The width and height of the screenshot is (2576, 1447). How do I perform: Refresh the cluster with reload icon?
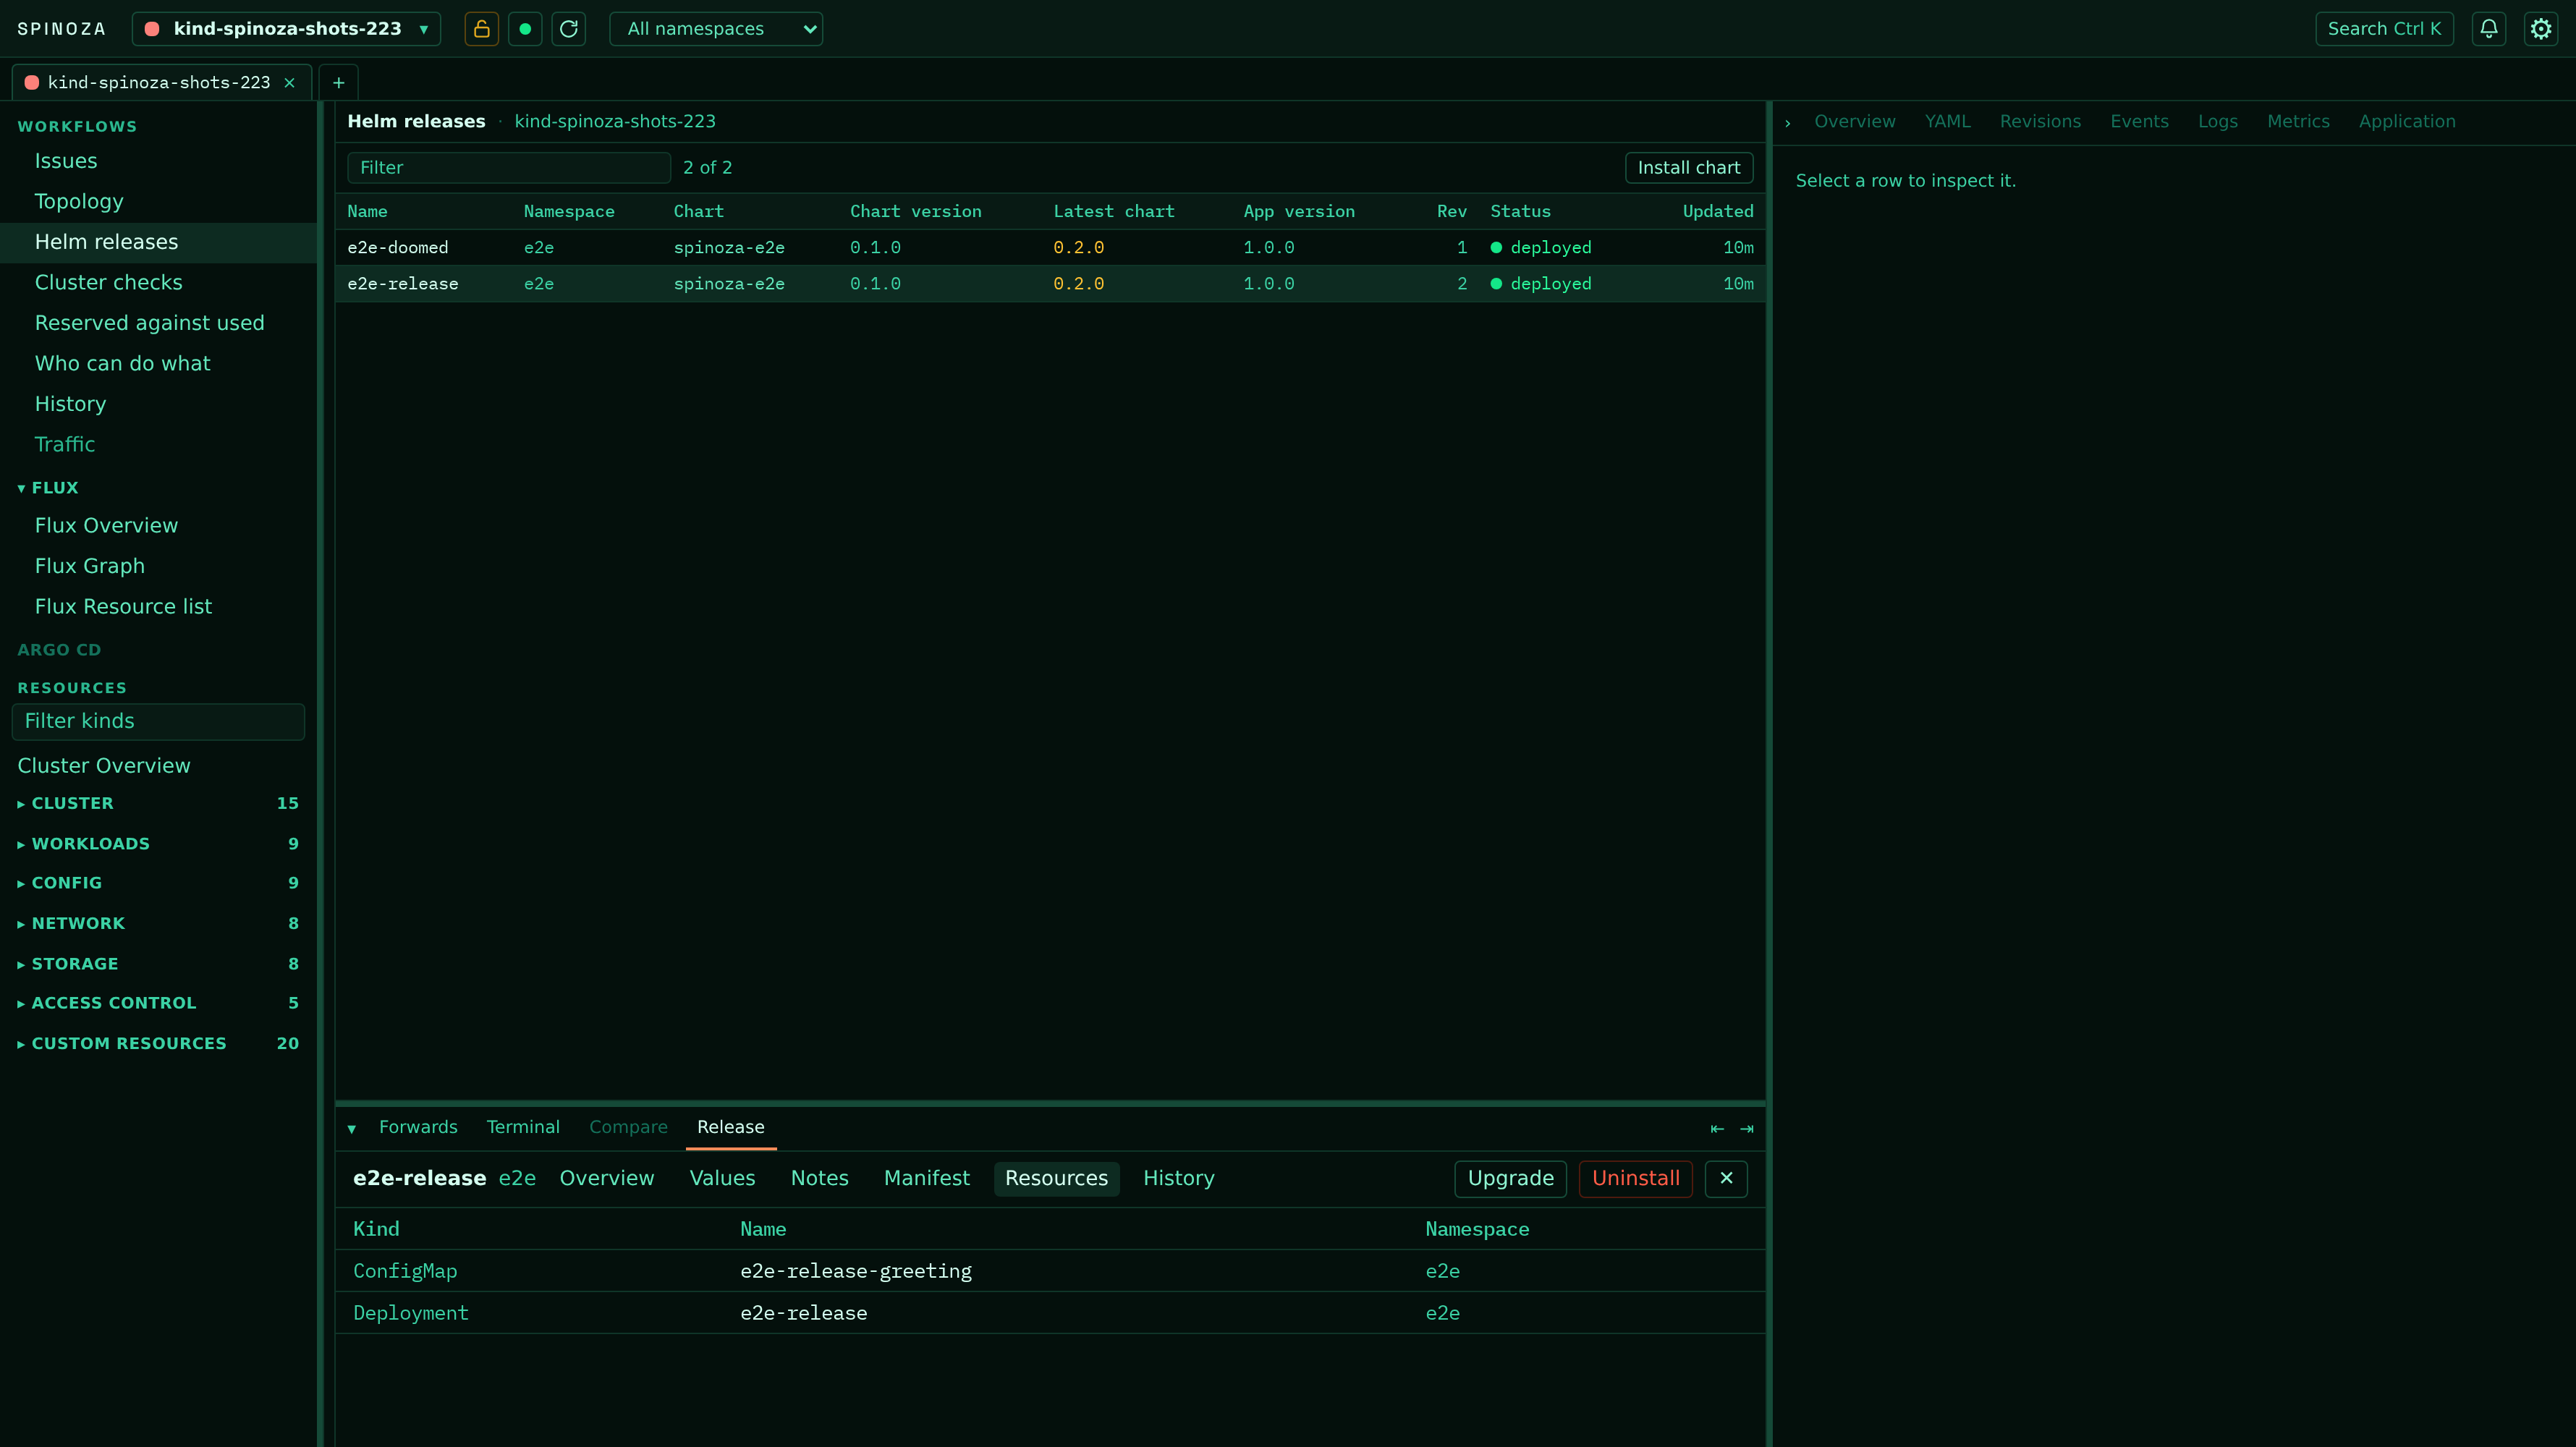click(x=569, y=29)
